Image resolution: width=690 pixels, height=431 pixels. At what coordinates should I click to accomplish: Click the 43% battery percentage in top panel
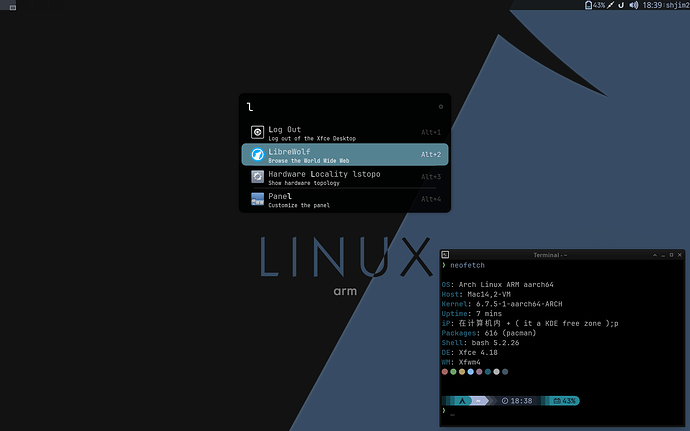click(599, 5)
